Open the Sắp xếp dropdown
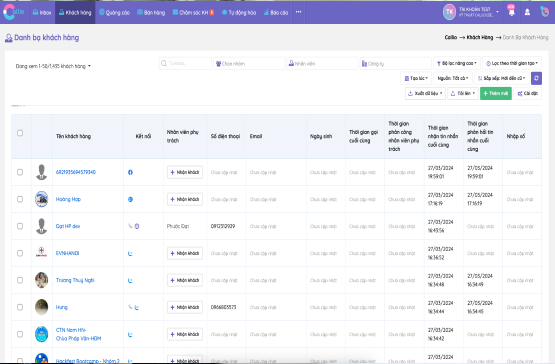Image resolution: width=555 pixels, height=364 pixels. [x=502, y=78]
